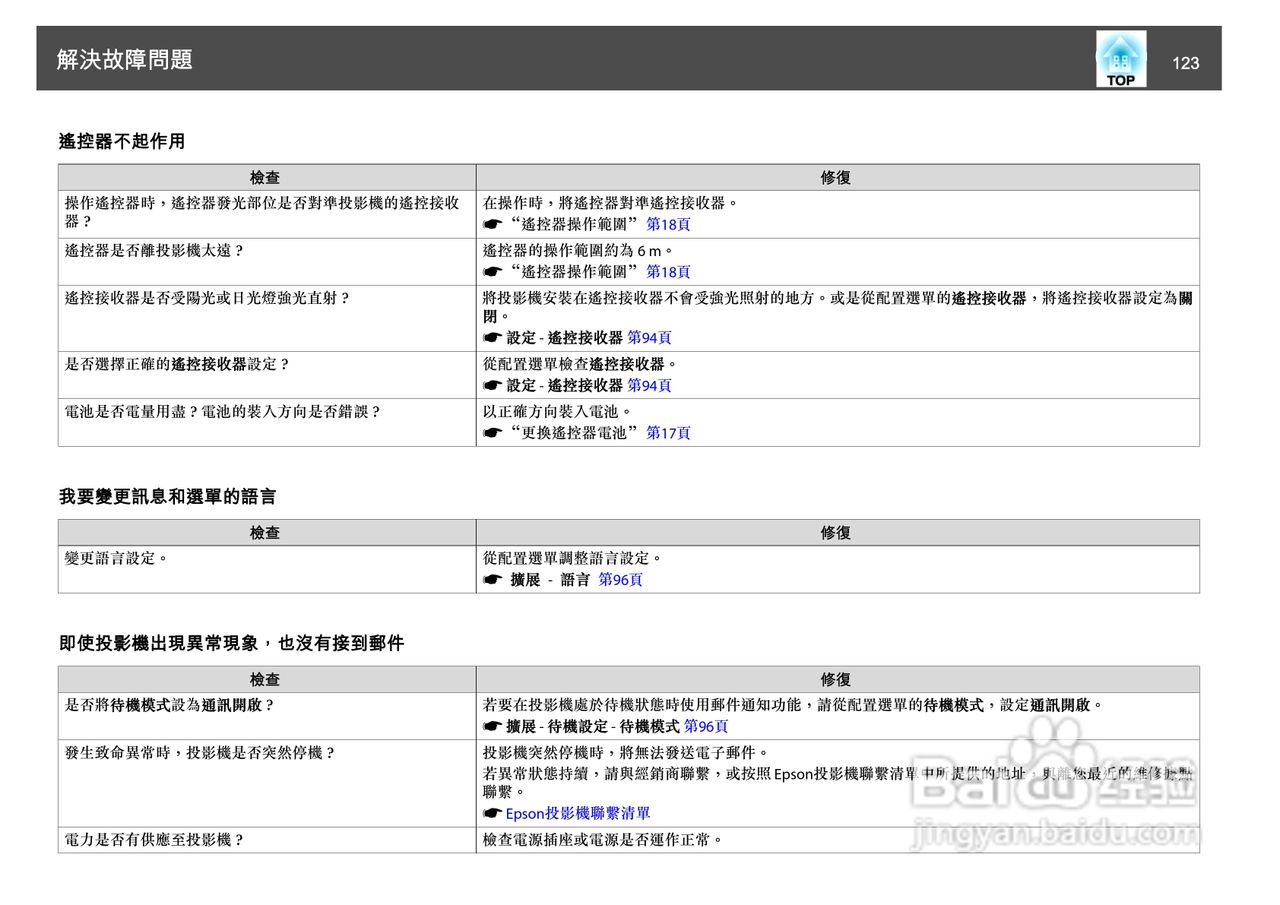Open 第18頁 link under 操作範圍約為6m row

668,272
